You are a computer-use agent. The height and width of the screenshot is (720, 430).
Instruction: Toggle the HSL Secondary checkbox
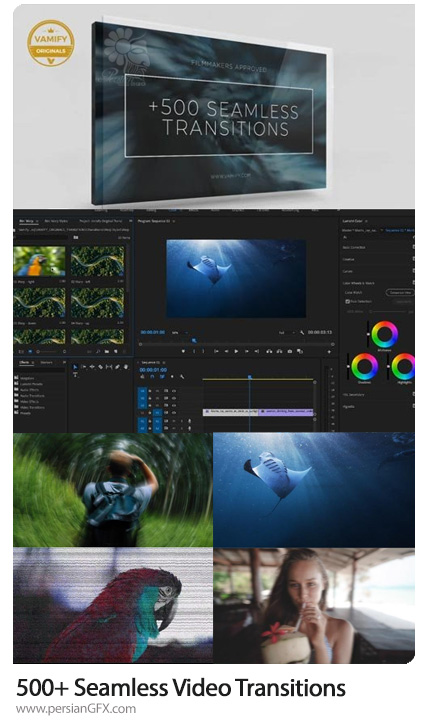(x=414, y=394)
